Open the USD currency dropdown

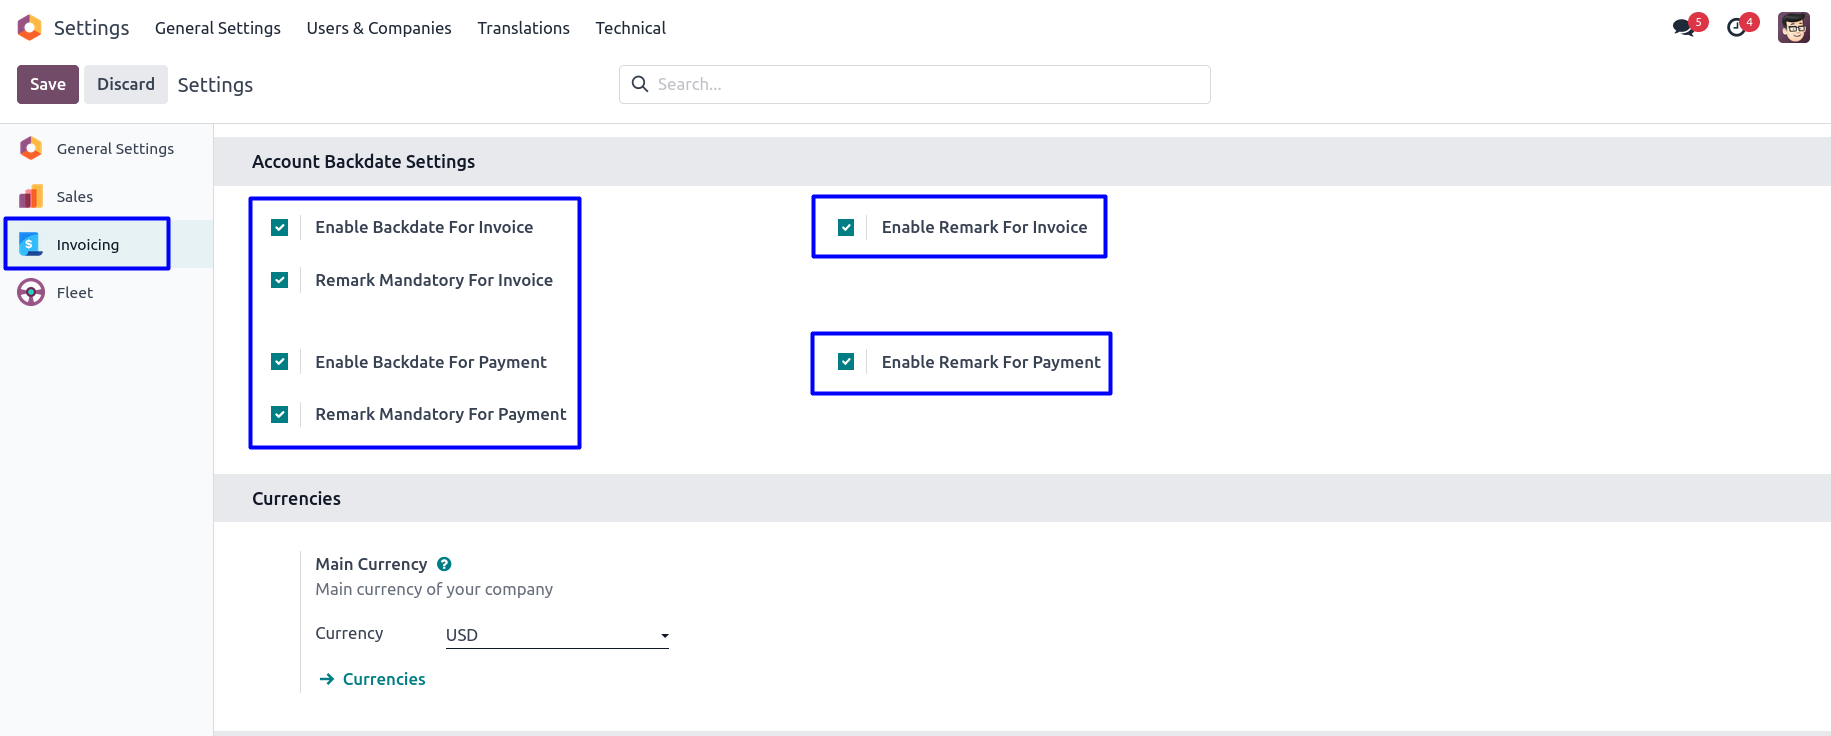557,635
